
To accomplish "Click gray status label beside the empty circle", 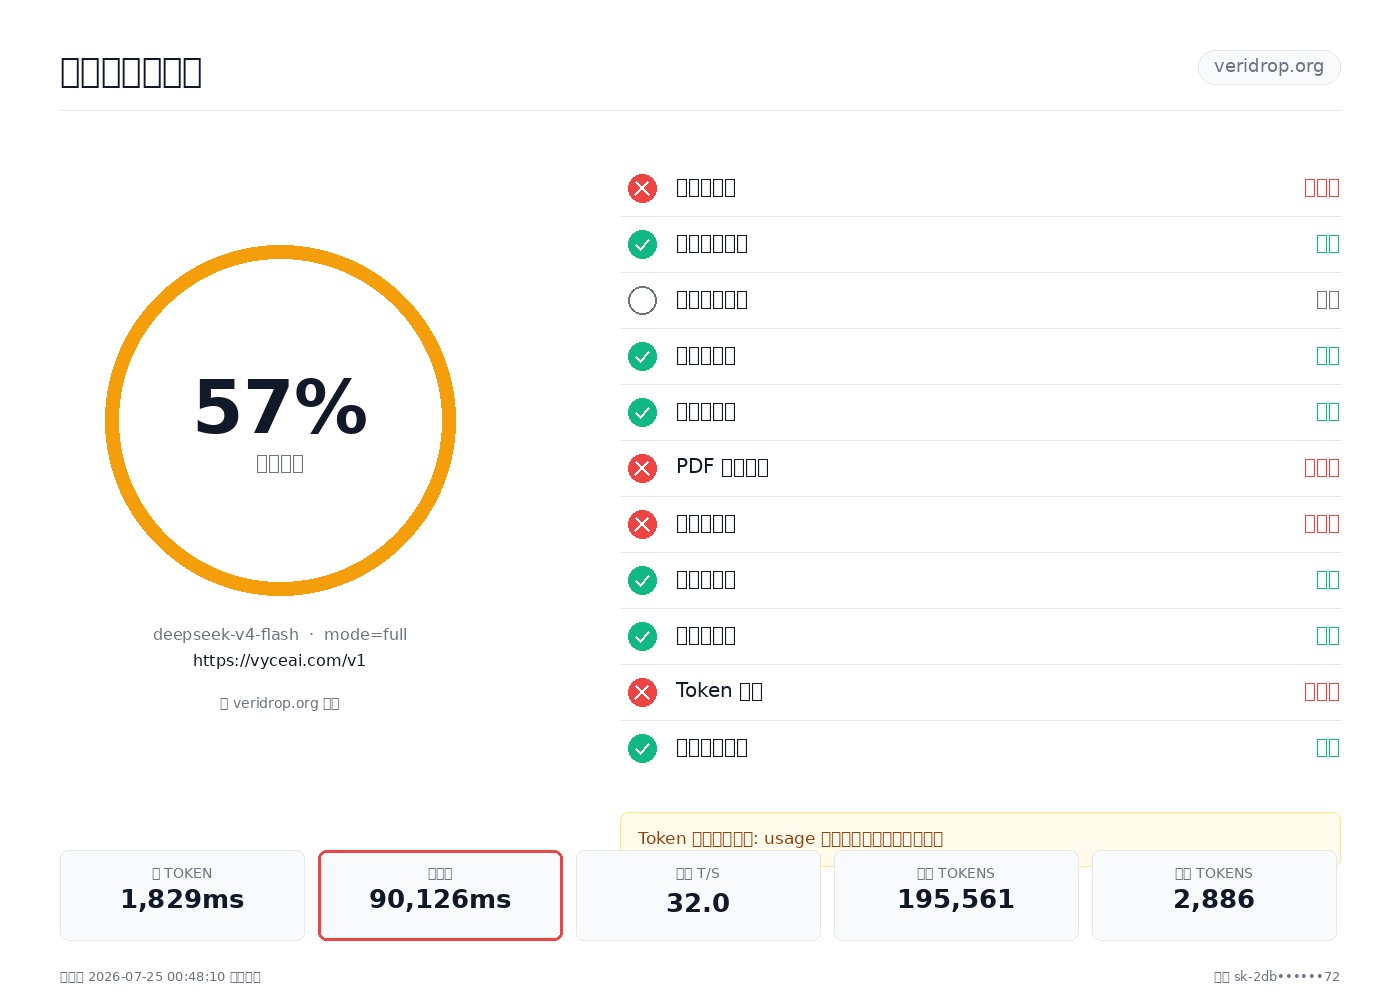I will (x=1327, y=300).
